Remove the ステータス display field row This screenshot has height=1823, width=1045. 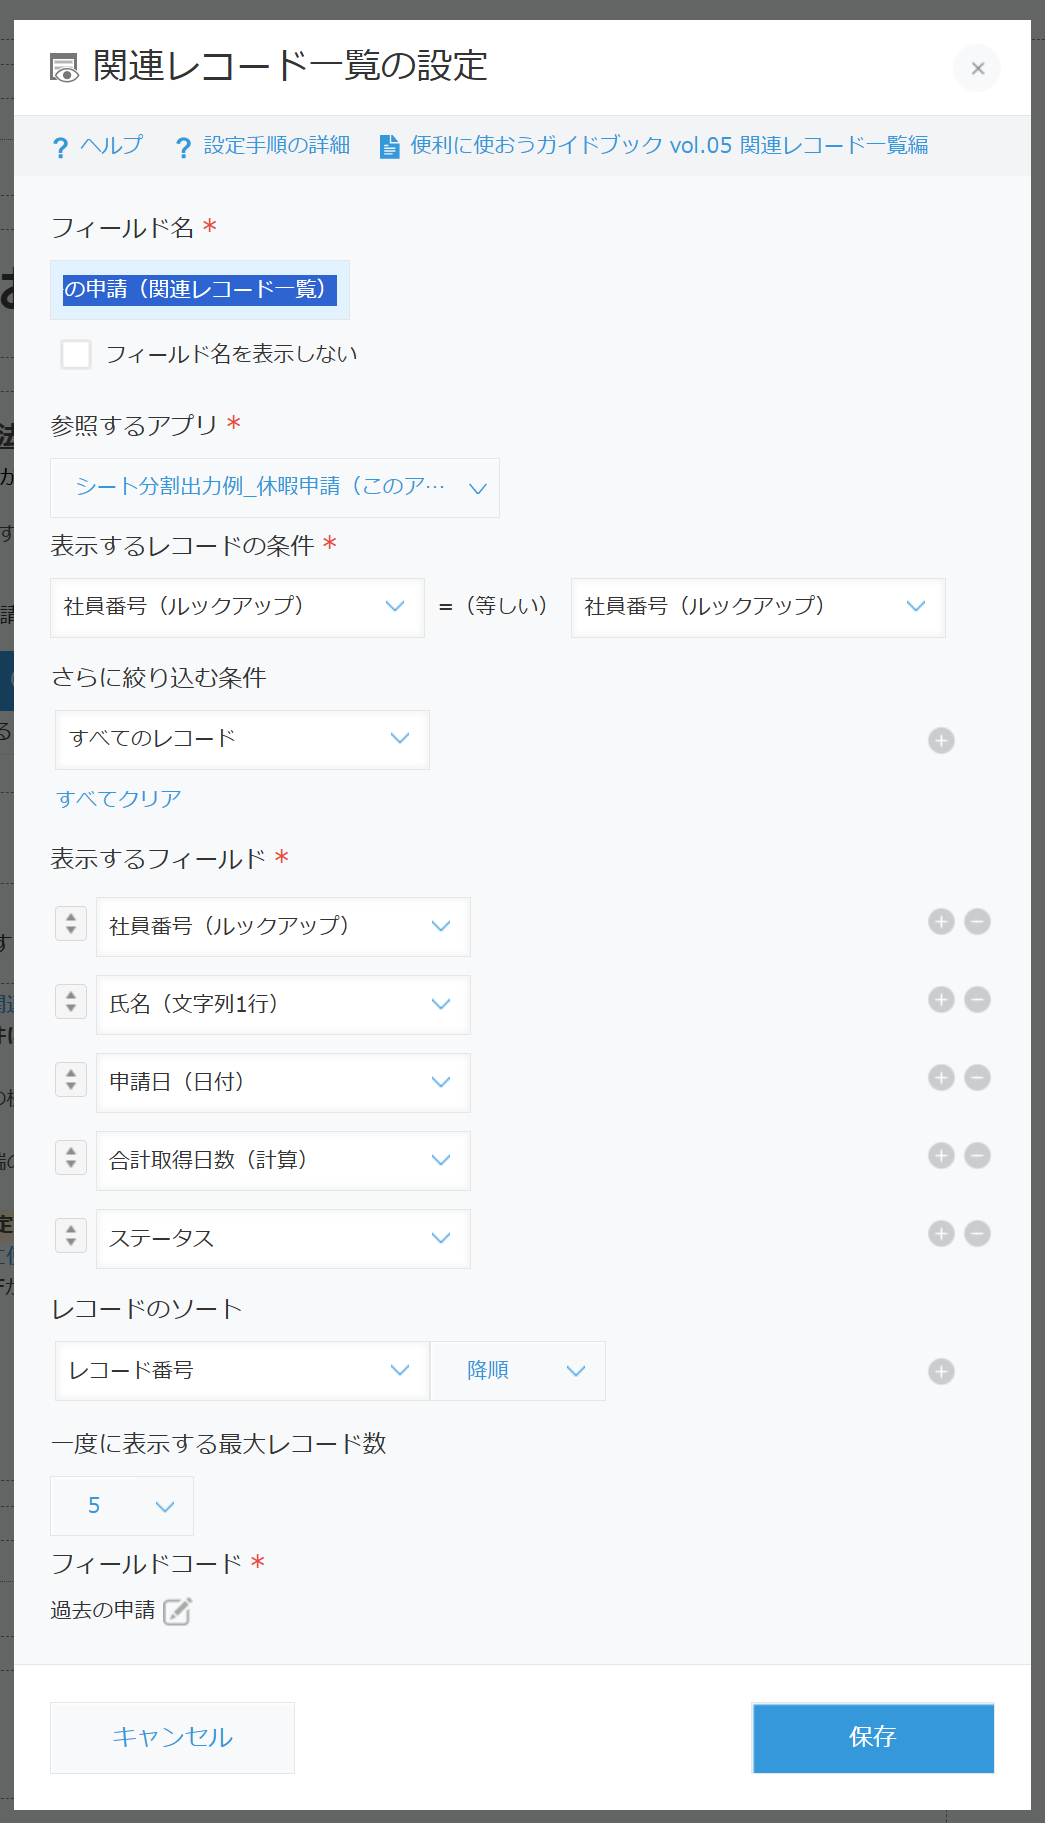977,1233
